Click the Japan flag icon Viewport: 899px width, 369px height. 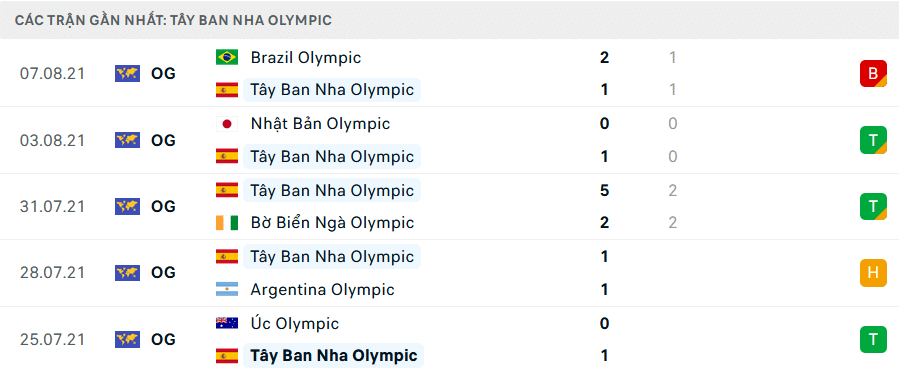226,124
